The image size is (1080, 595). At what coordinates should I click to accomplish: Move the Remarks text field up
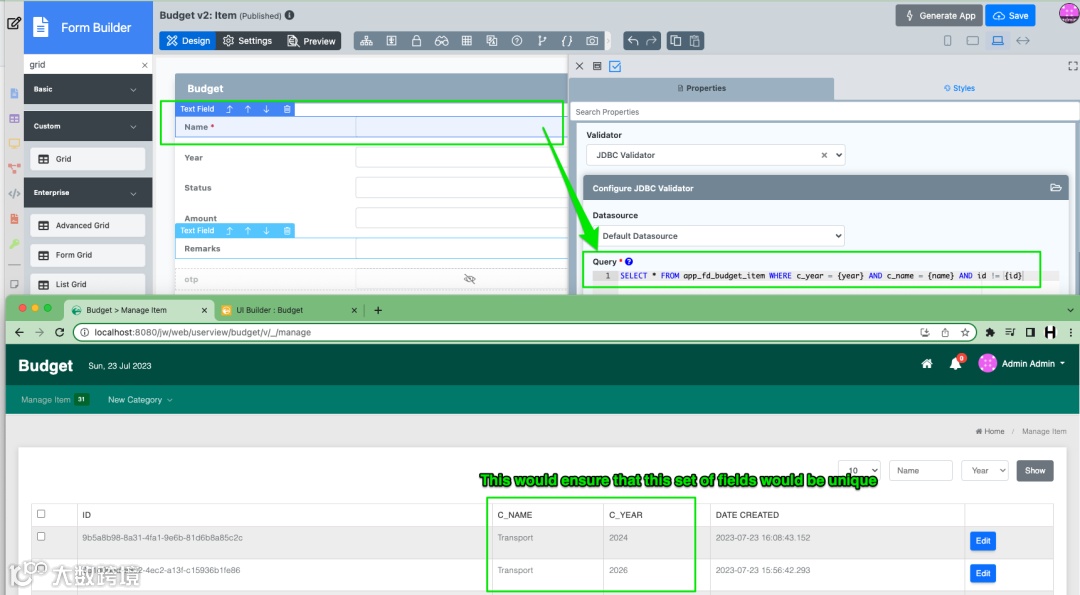click(248, 231)
